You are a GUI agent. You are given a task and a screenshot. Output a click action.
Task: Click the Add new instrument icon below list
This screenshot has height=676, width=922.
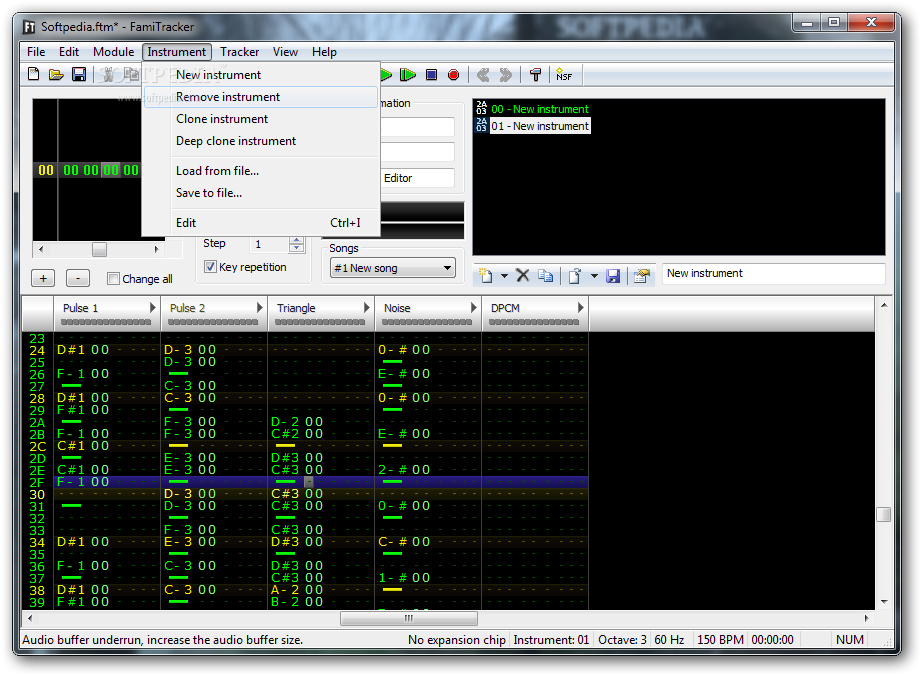coord(486,275)
